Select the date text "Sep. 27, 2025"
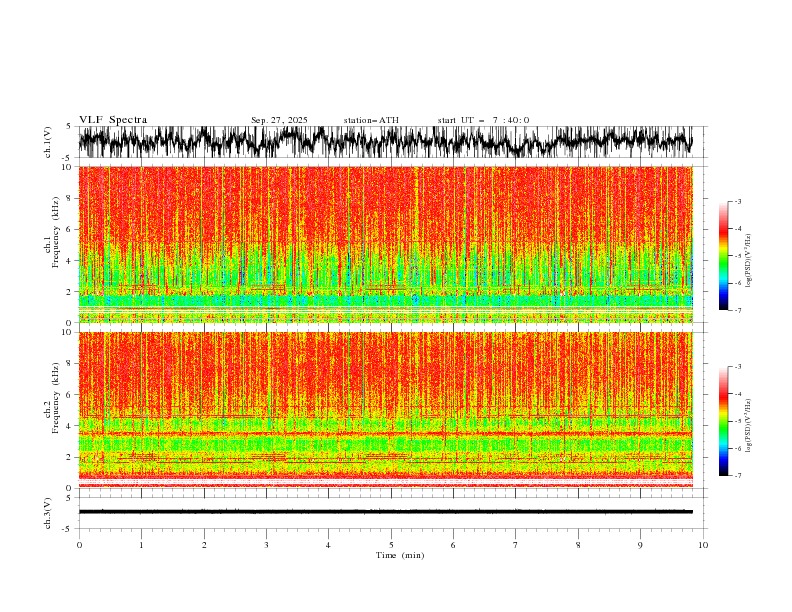Viewport: 792px width, 612px height. click(279, 120)
